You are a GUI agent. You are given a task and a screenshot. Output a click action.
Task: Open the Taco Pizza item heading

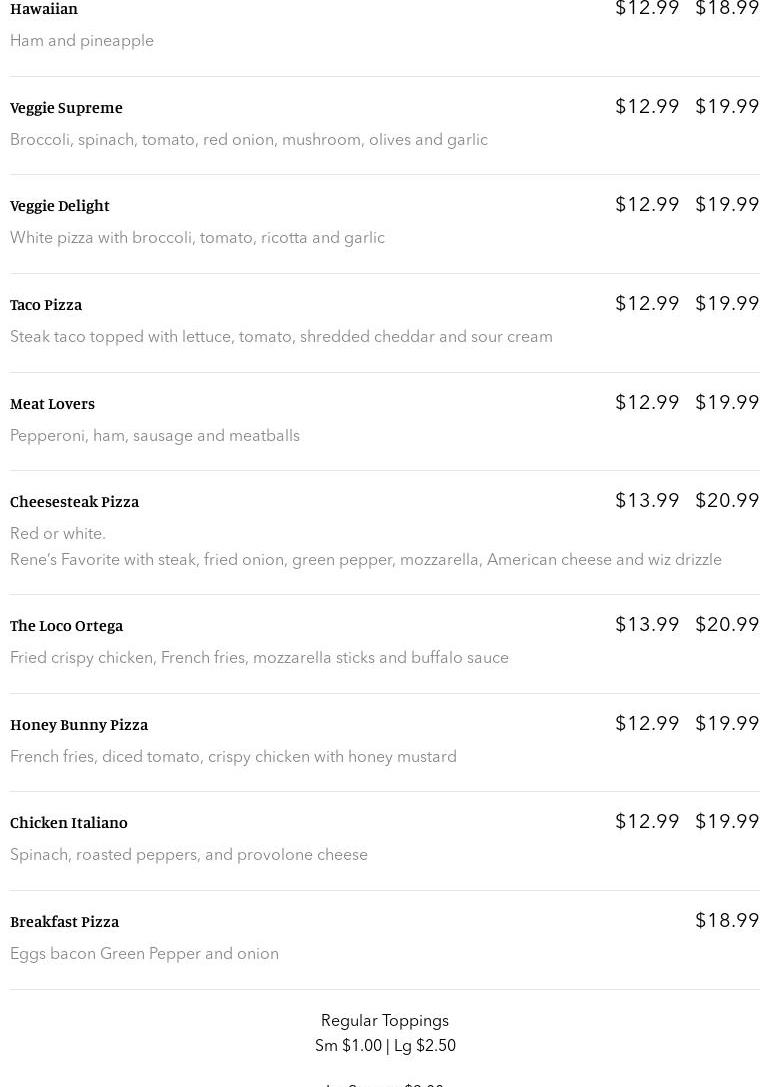[46, 304]
